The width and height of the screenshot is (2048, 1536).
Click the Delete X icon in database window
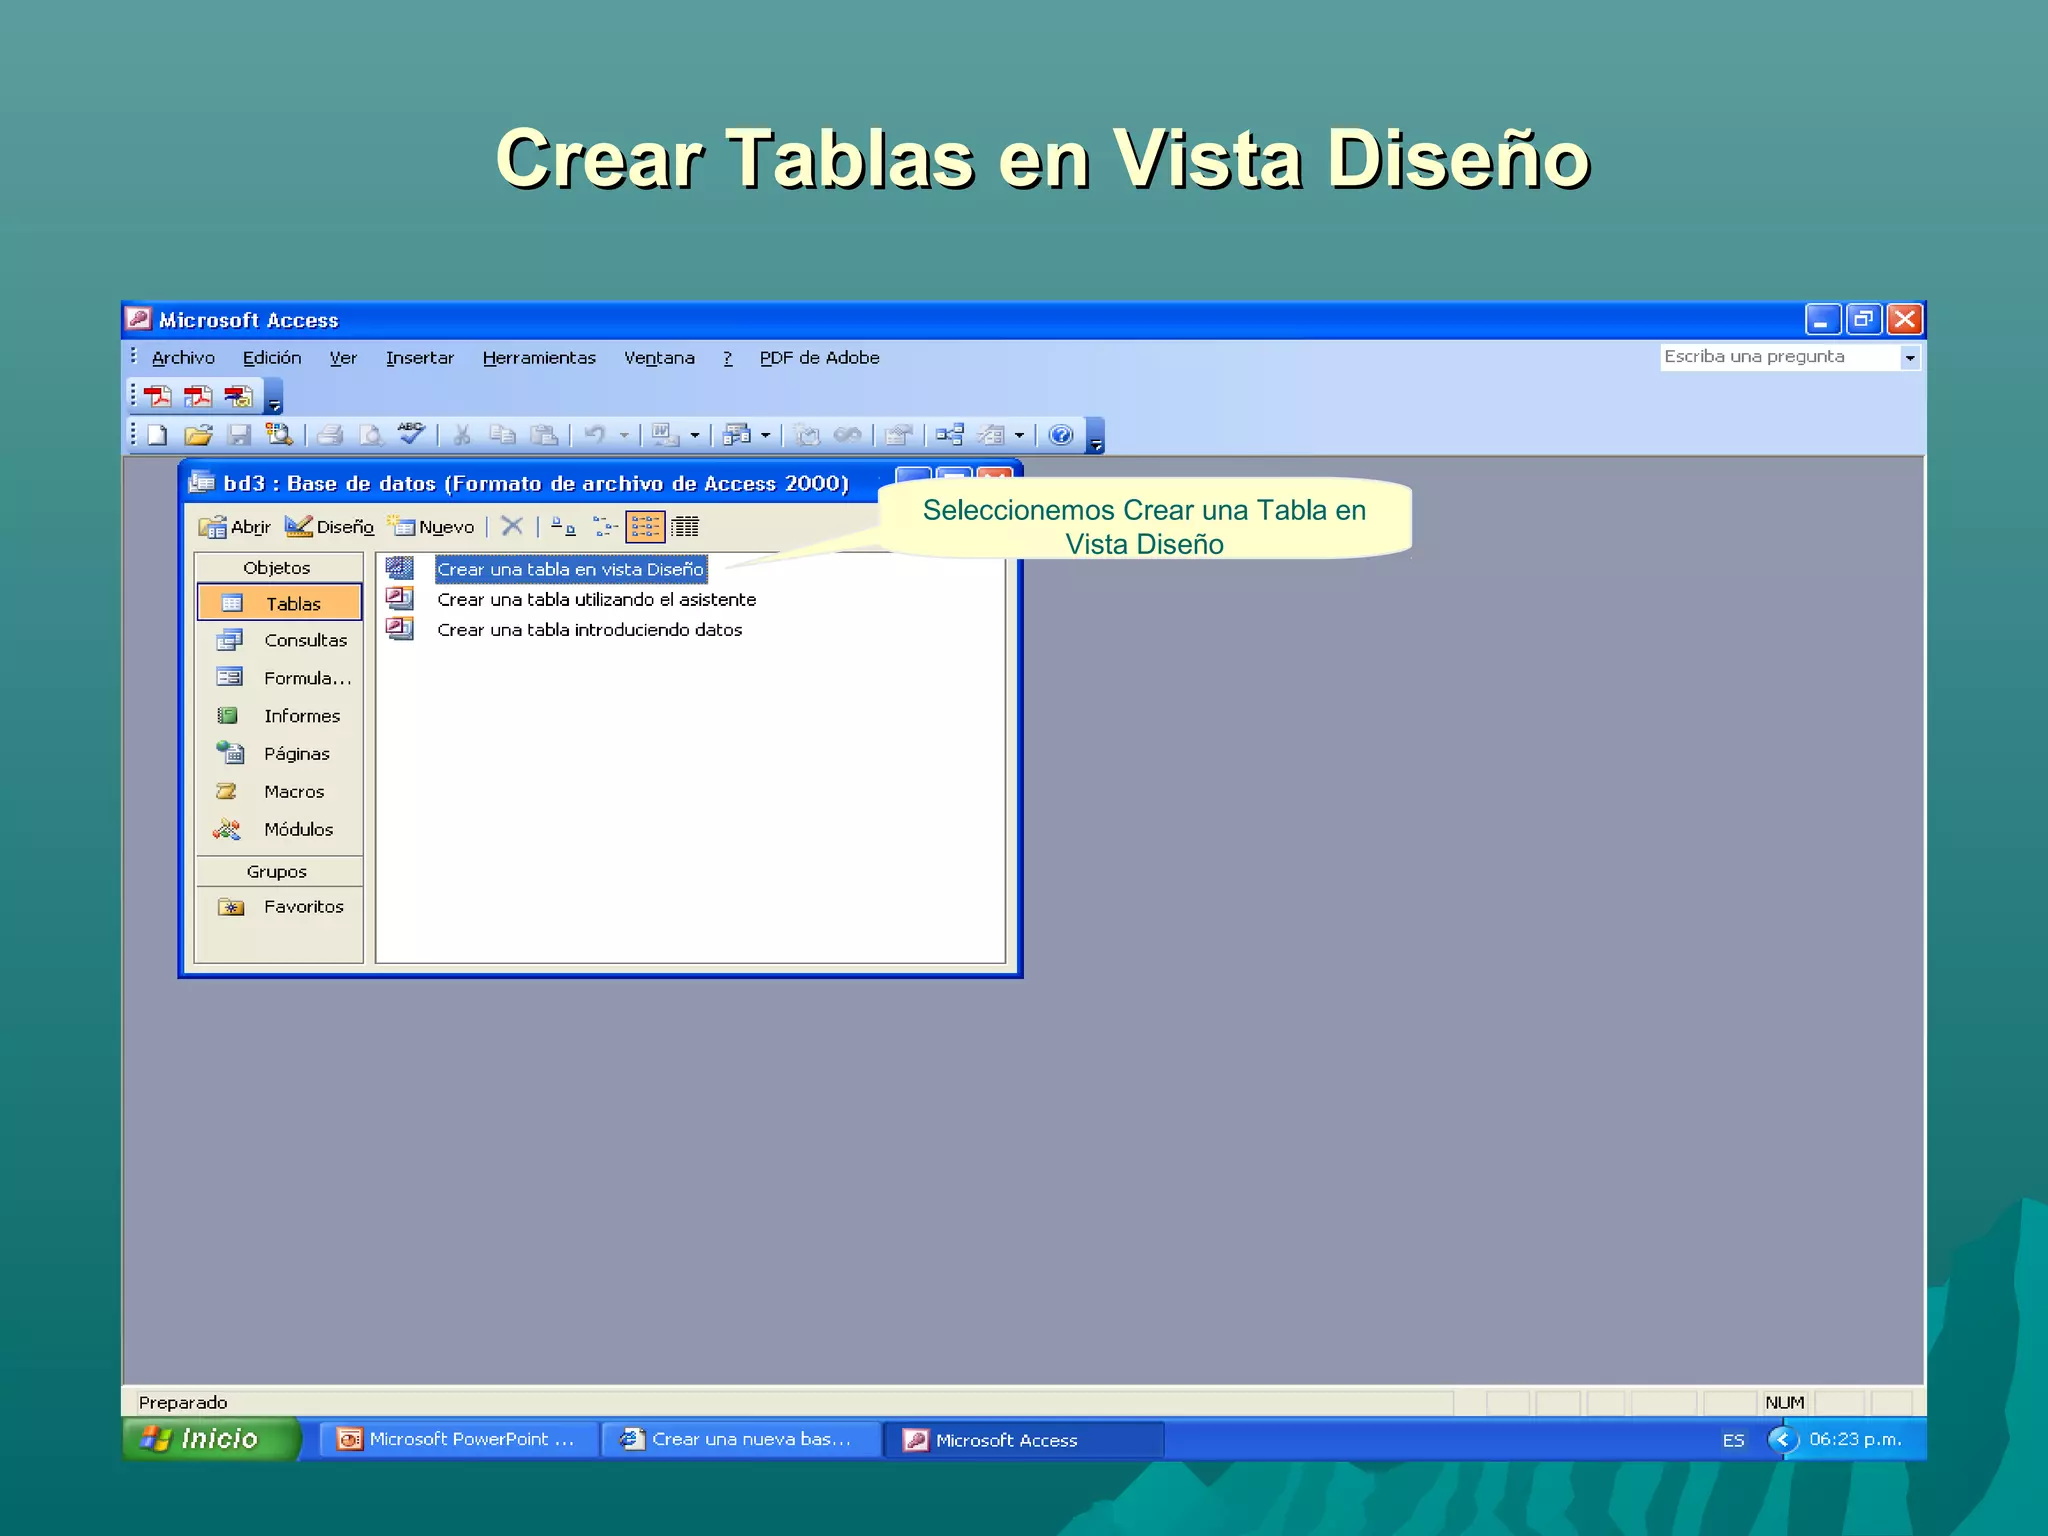512,526
